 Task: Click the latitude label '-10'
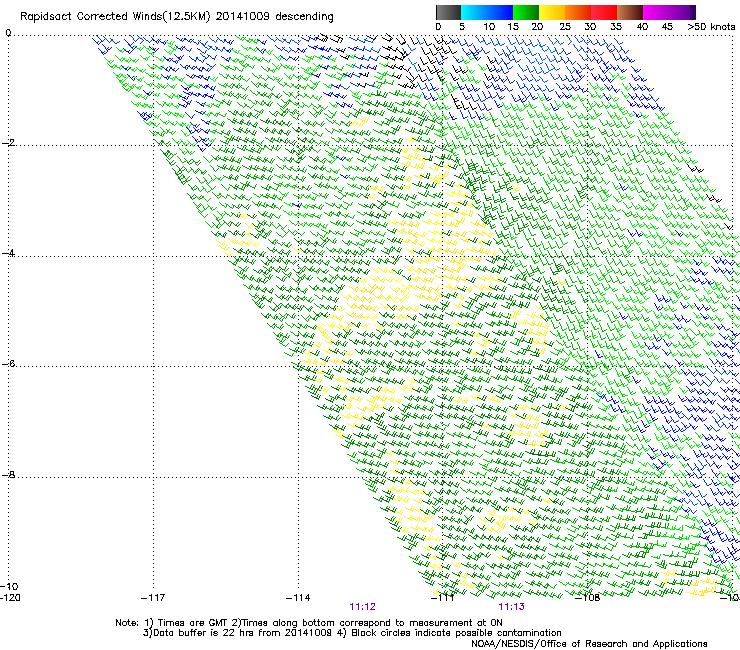[9, 586]
